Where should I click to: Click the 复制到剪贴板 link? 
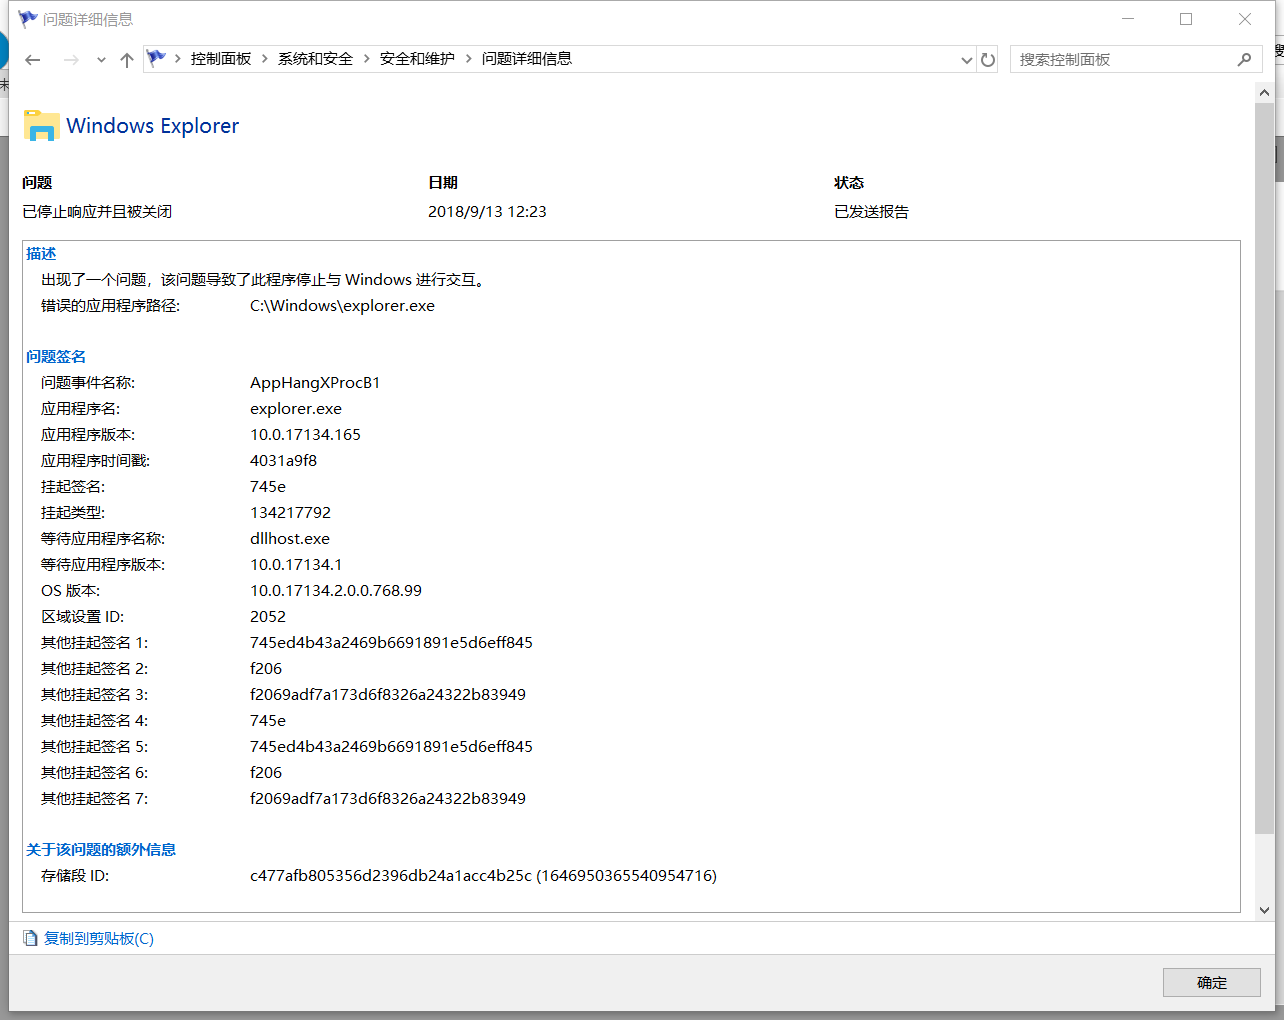pos(97,938)
